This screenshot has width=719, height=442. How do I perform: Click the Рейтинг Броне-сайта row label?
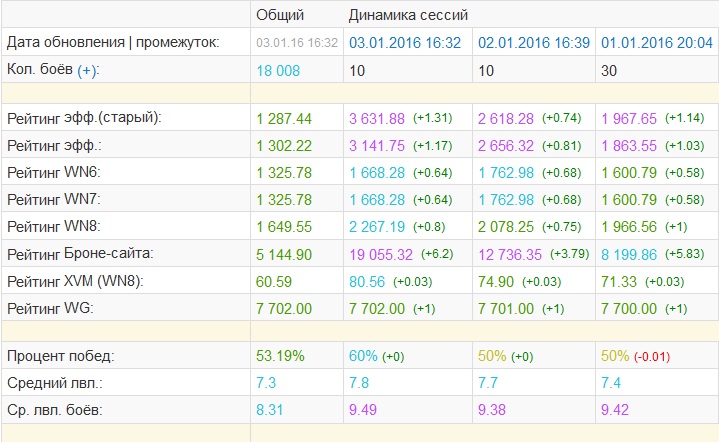(x=80, y=254)
